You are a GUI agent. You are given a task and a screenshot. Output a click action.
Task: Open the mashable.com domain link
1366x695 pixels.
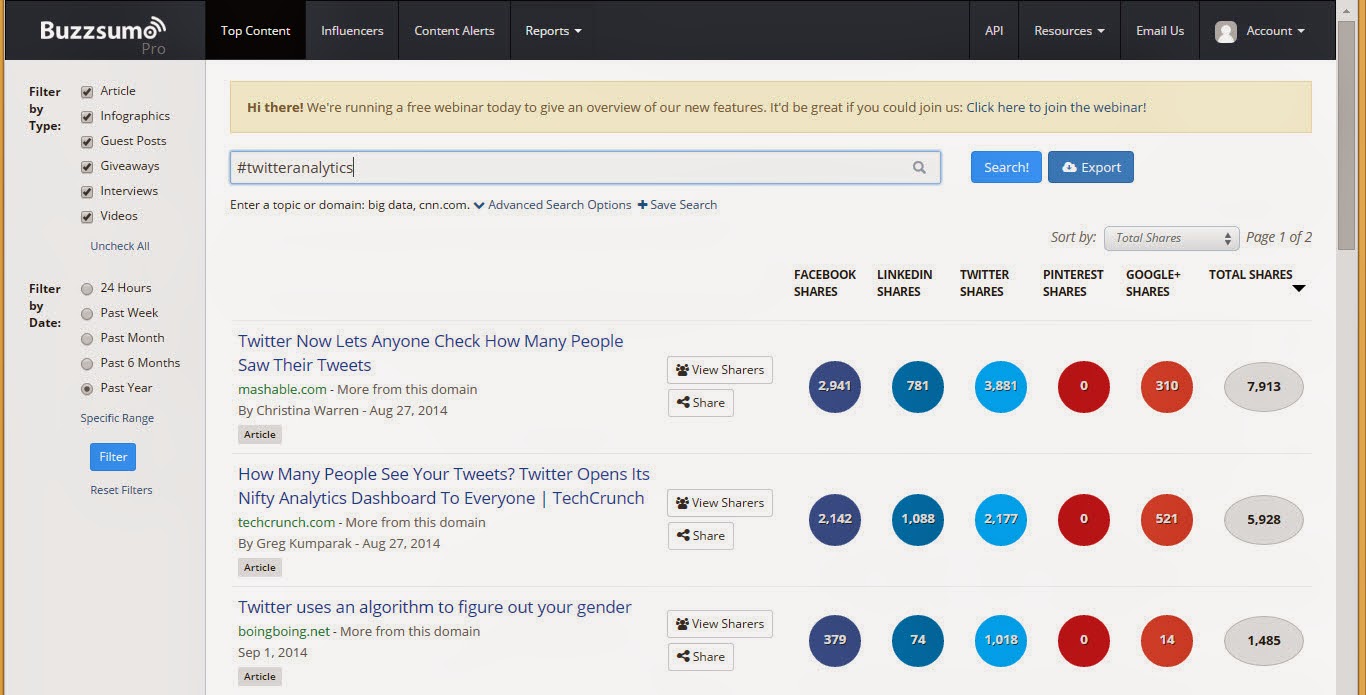[282, 389]
